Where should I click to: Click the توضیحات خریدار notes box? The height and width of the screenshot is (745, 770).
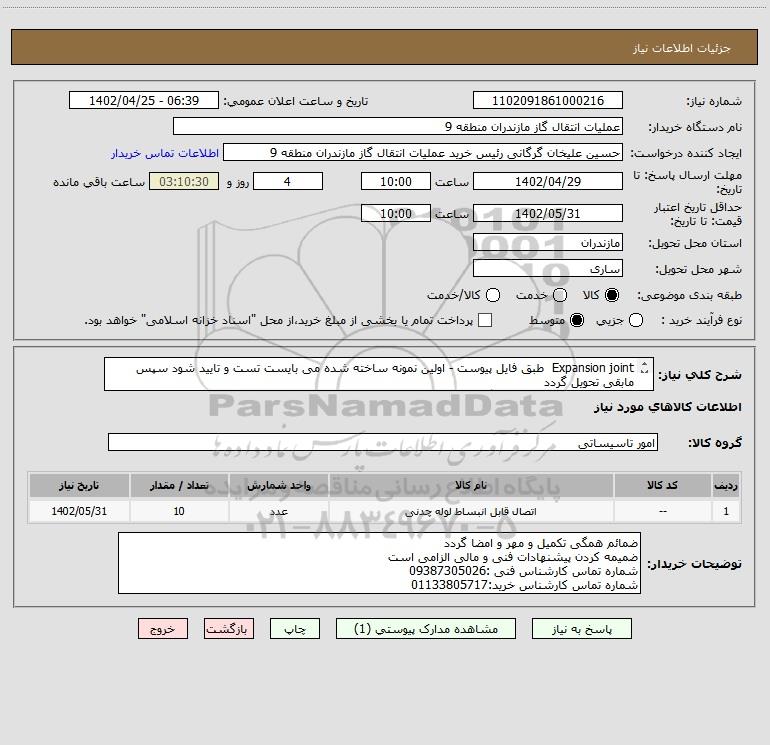[x=379, y=563]
